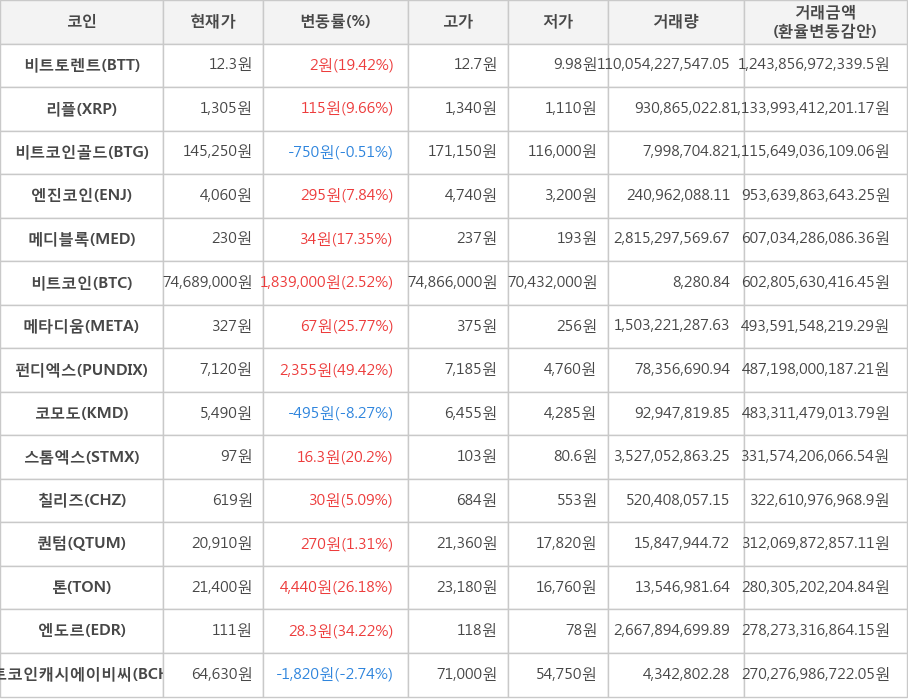Viewport: 908px width, 700px height.
Task: Click the 비트코인골드(BTG) coin name
Action: click(82, 152)
